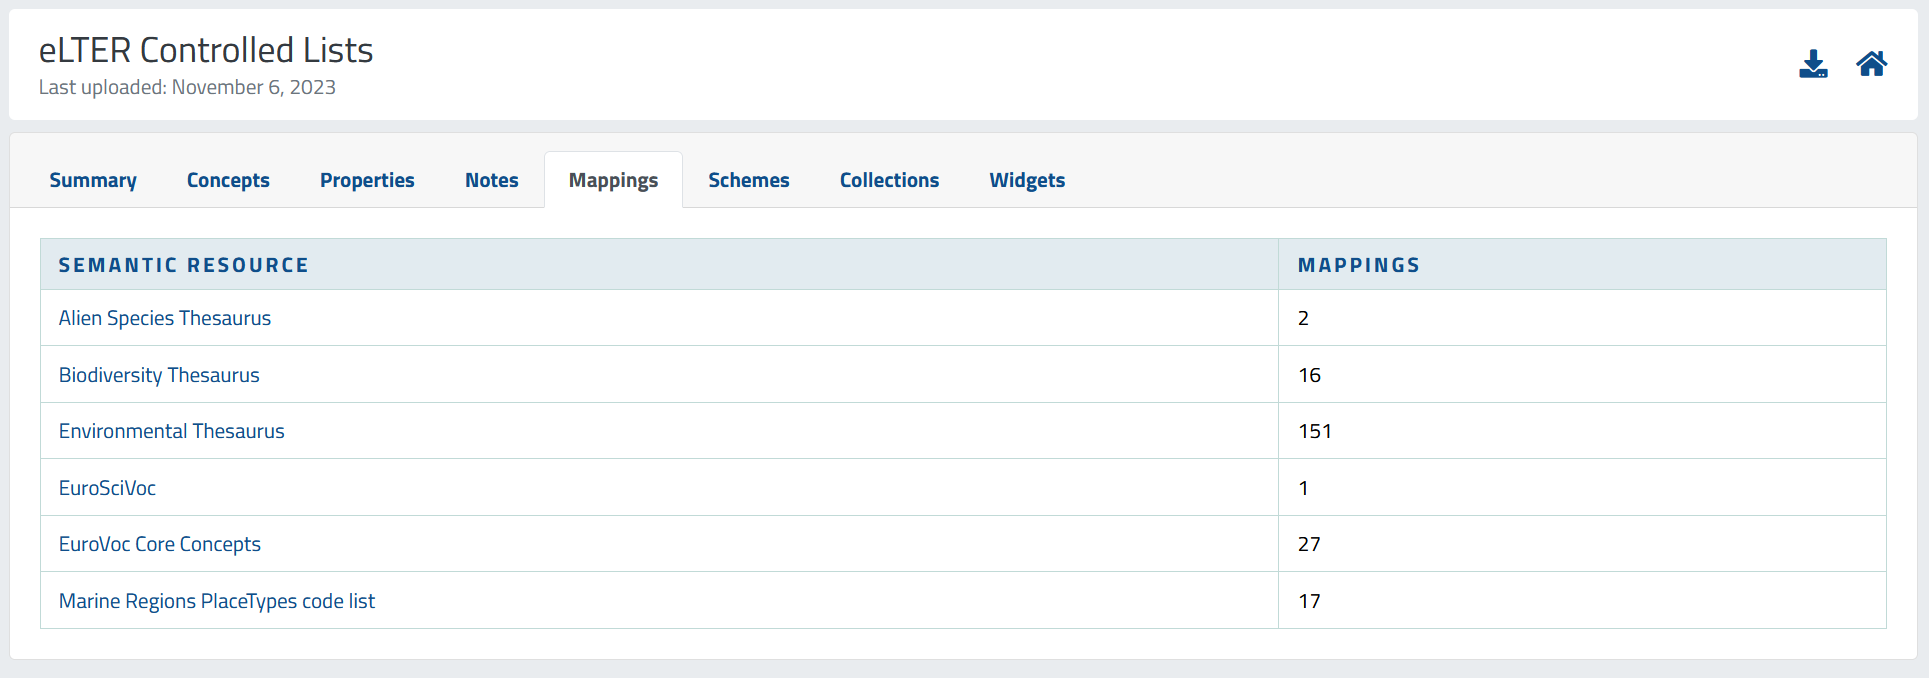Viewport: 1929px width, 678px height.
Task: Switch to the Summary tab
Action: pyautogui.click(x=93, y=180)
